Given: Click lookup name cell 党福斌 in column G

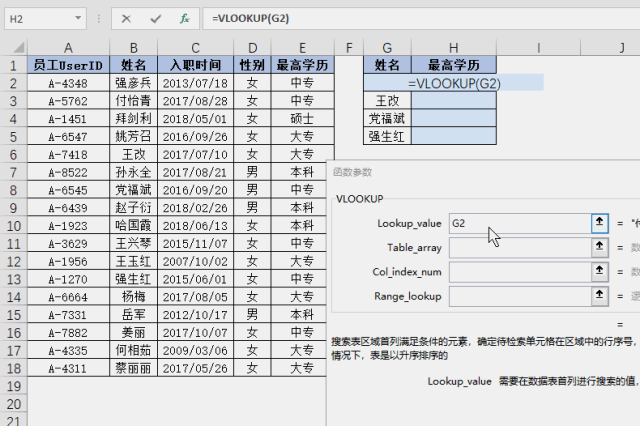Looking at the screenshot, I should [x=387, y=119].
